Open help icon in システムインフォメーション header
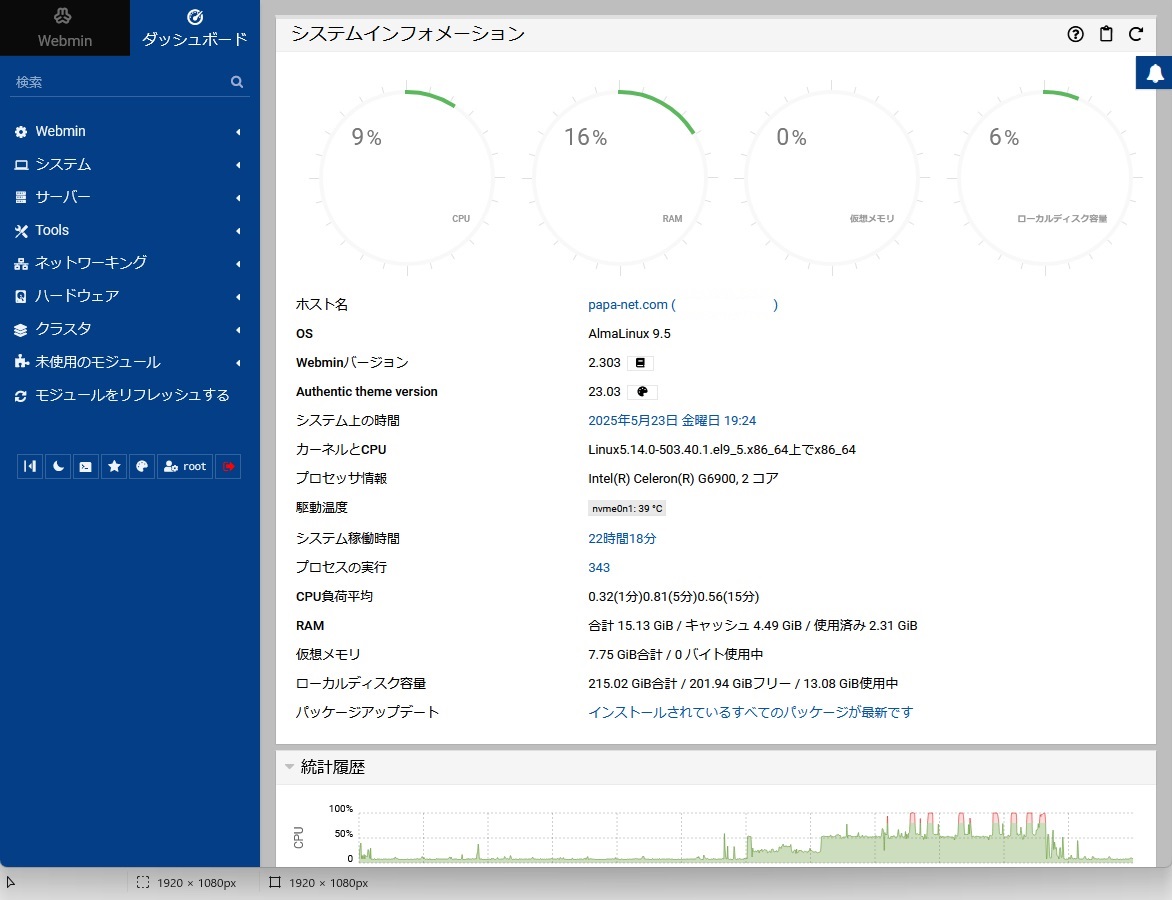 (1076, 34)
